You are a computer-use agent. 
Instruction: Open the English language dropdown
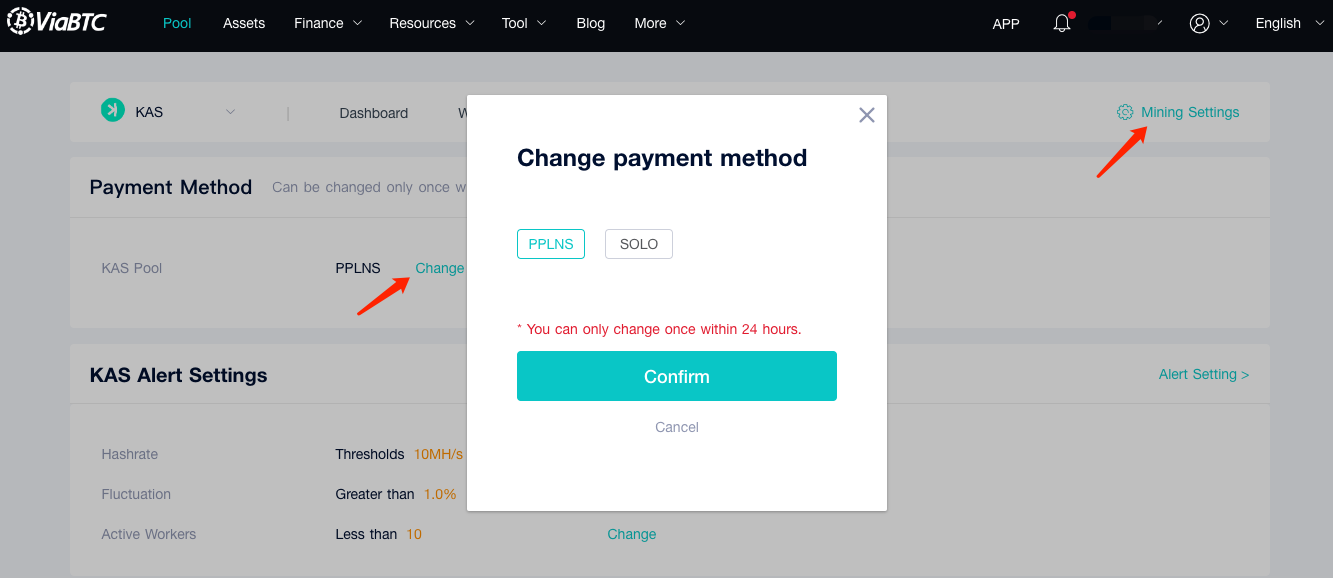click(x=1290, y=23)
